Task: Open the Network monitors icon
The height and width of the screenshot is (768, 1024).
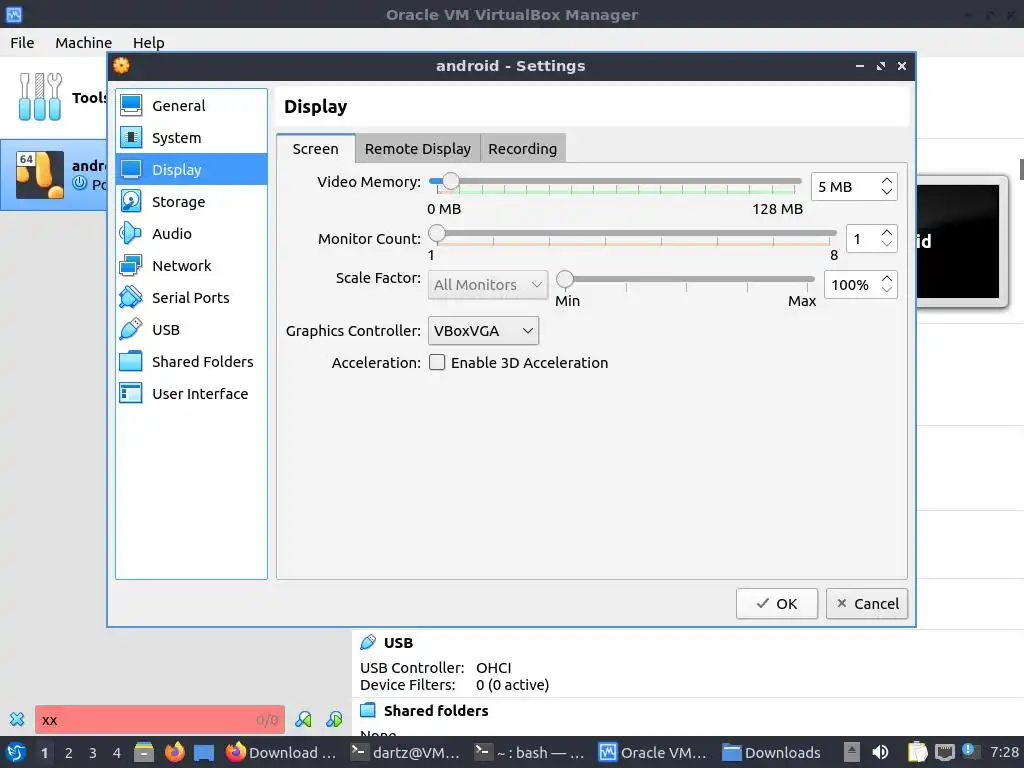Action: click(131, 266)
